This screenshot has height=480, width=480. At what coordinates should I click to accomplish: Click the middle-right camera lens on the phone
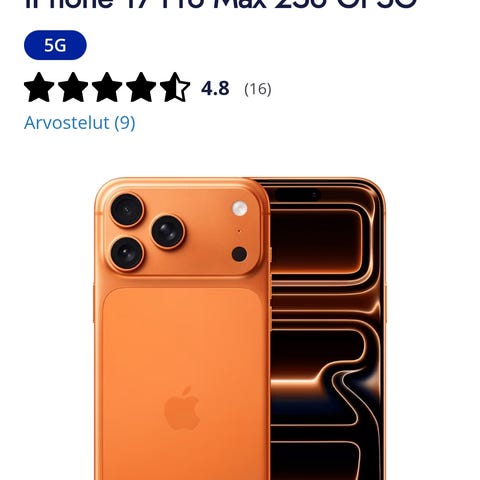[168, 232]
